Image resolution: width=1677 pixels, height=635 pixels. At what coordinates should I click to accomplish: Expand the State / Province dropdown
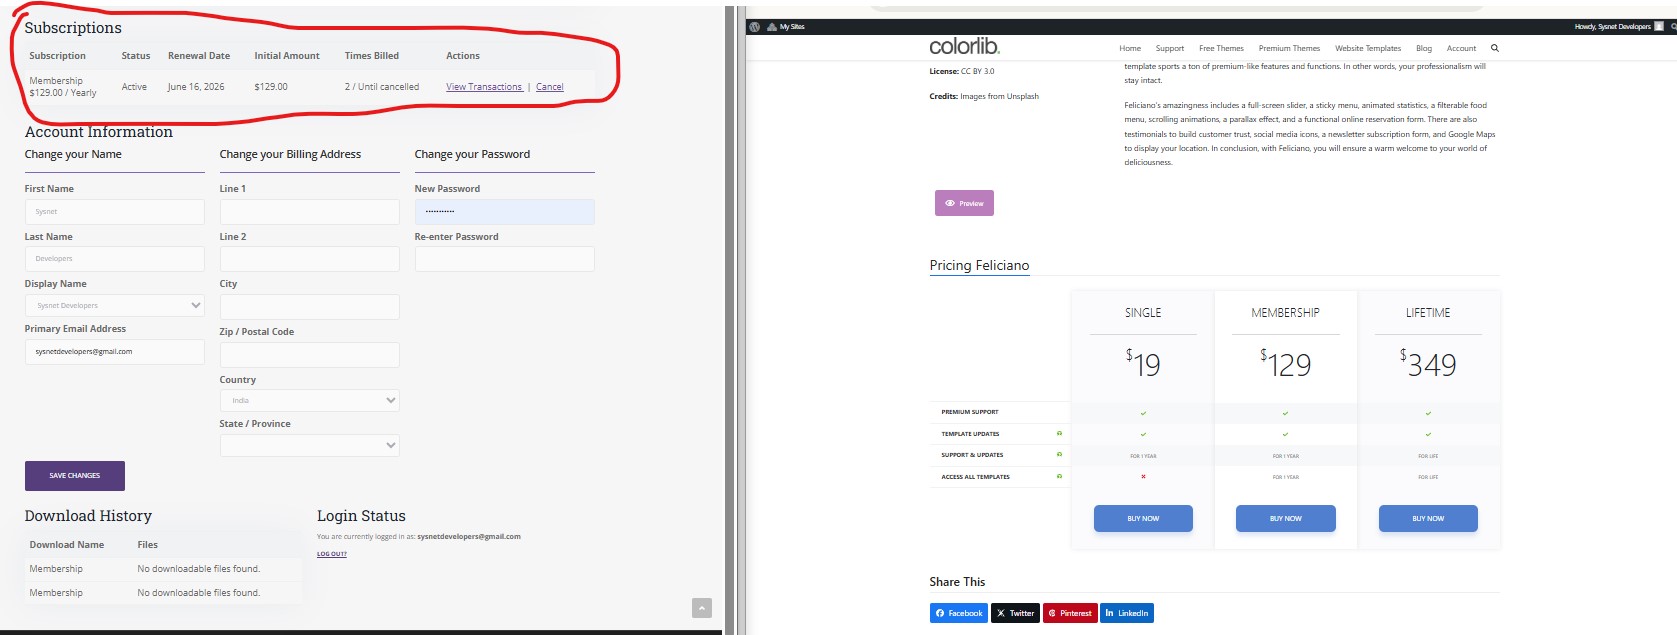click(309, 445)
